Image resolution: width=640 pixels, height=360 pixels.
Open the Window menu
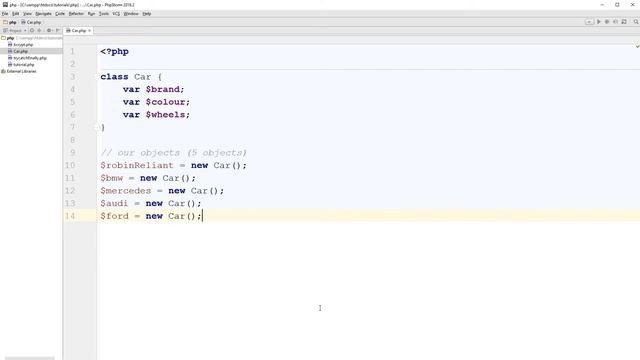(x=131, y=14)
